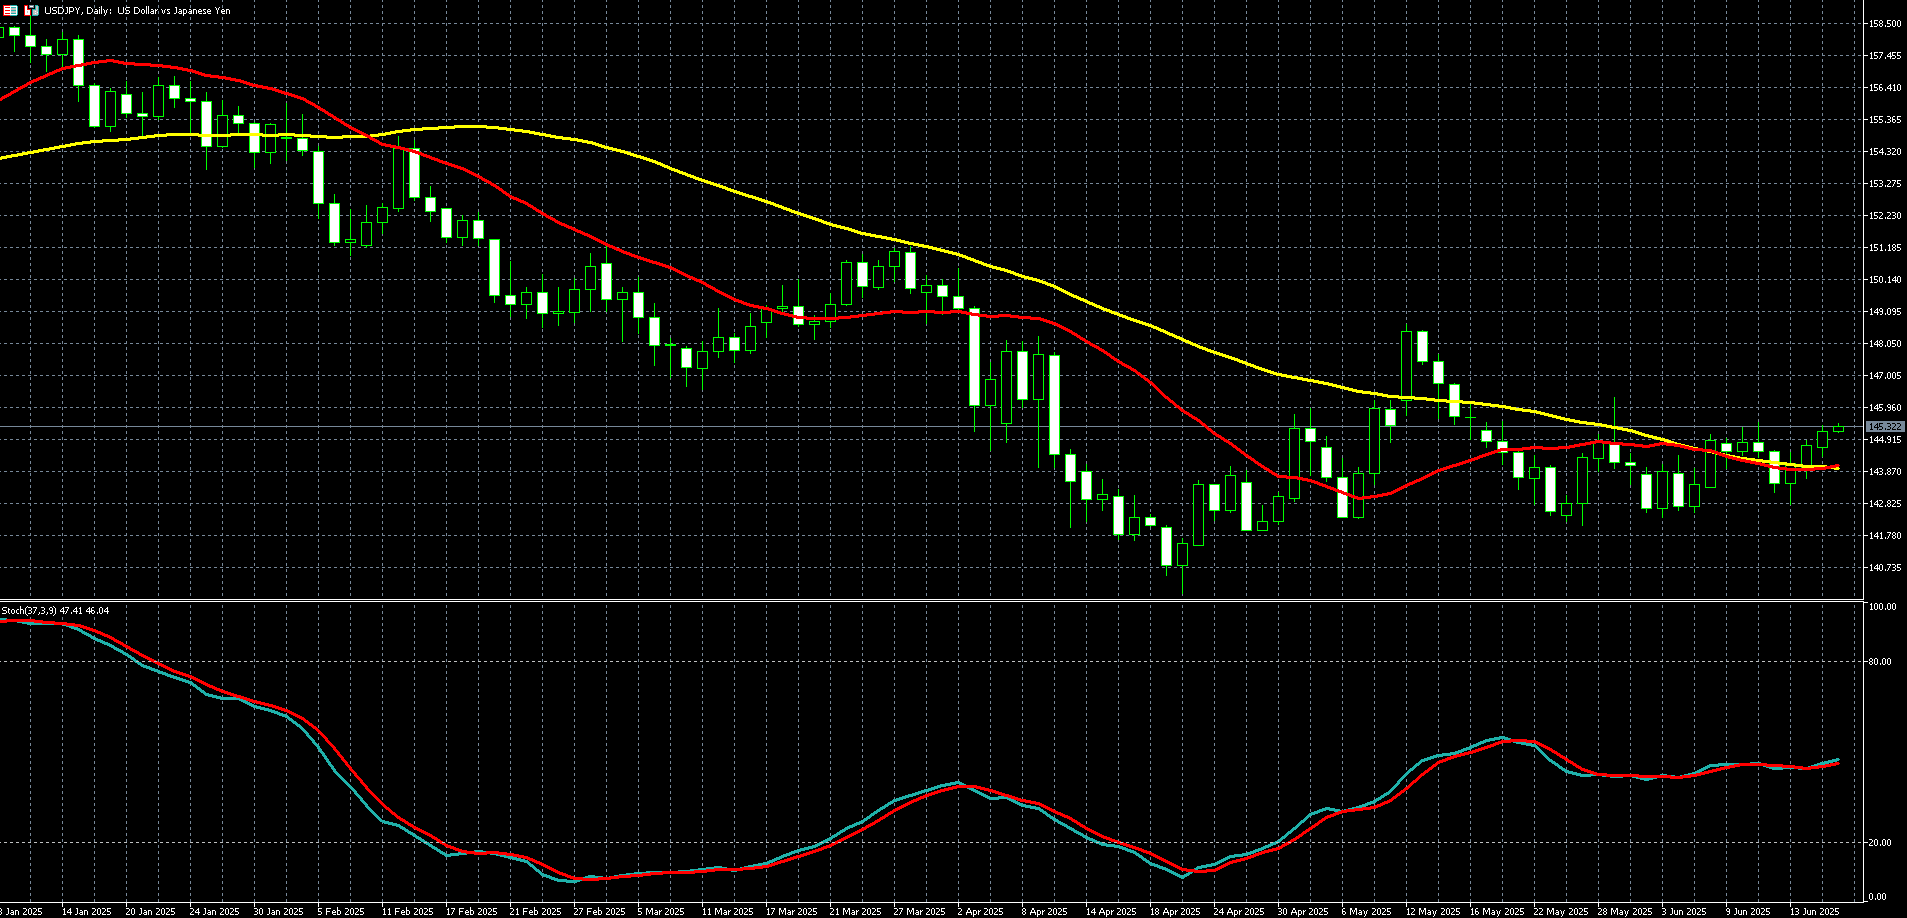The width and height of the screenshot is (1907, 918).
Task: Click the '17 Feb 2025' time axis label
Action: (x=471, y=912)
